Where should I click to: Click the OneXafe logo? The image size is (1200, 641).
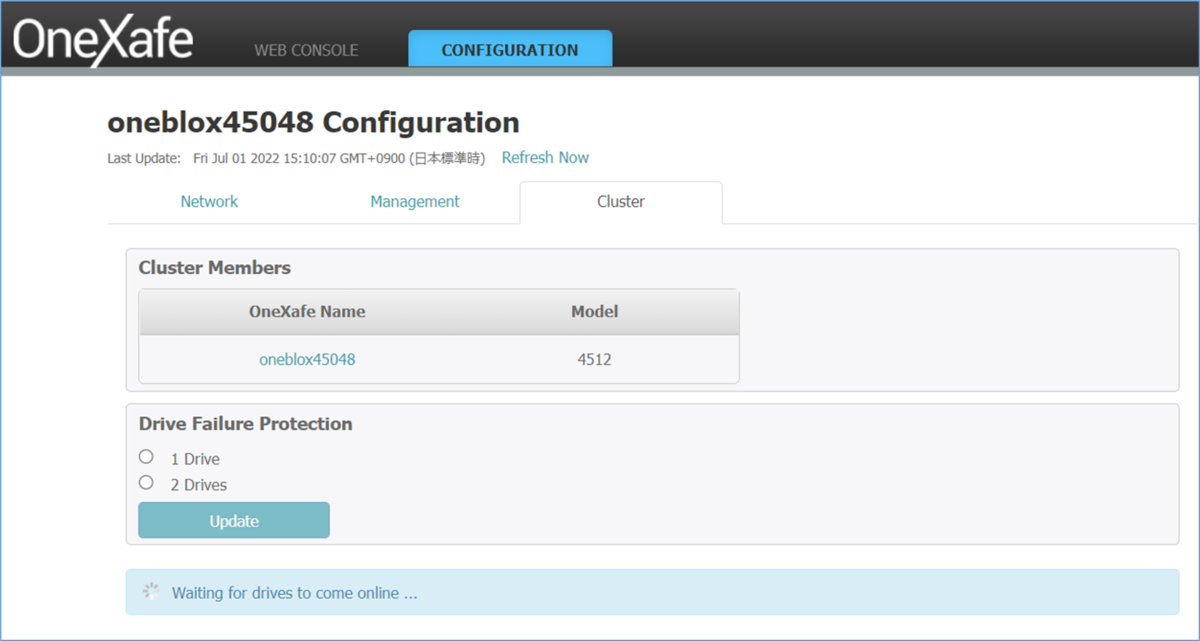(103, 40)
